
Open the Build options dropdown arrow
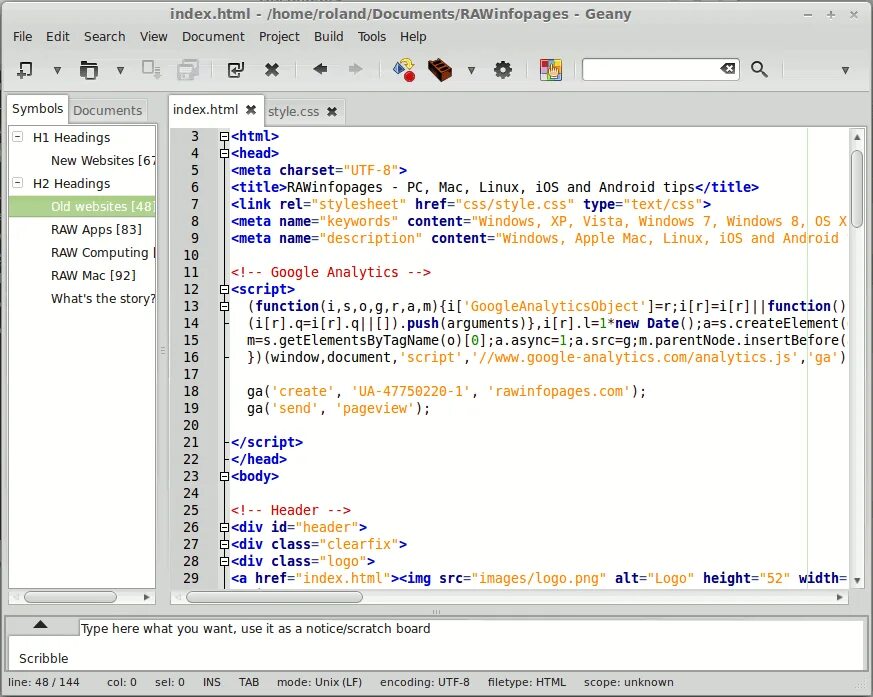pos(471,70)
